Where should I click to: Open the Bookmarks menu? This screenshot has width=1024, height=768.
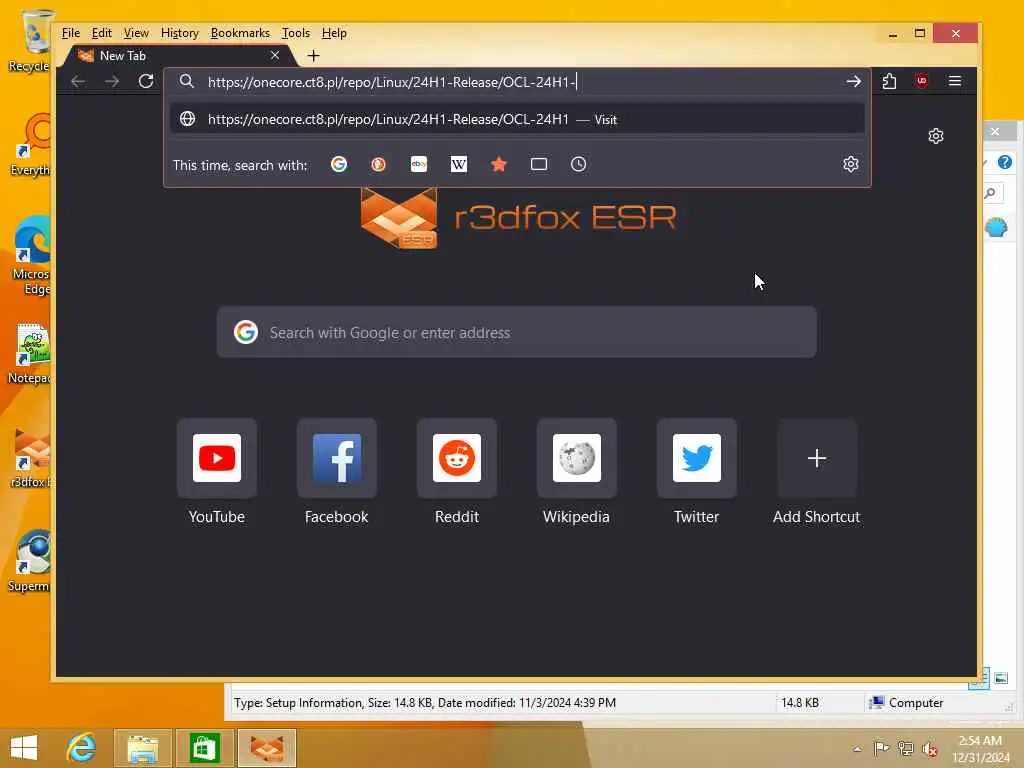[x=240, y=33]
